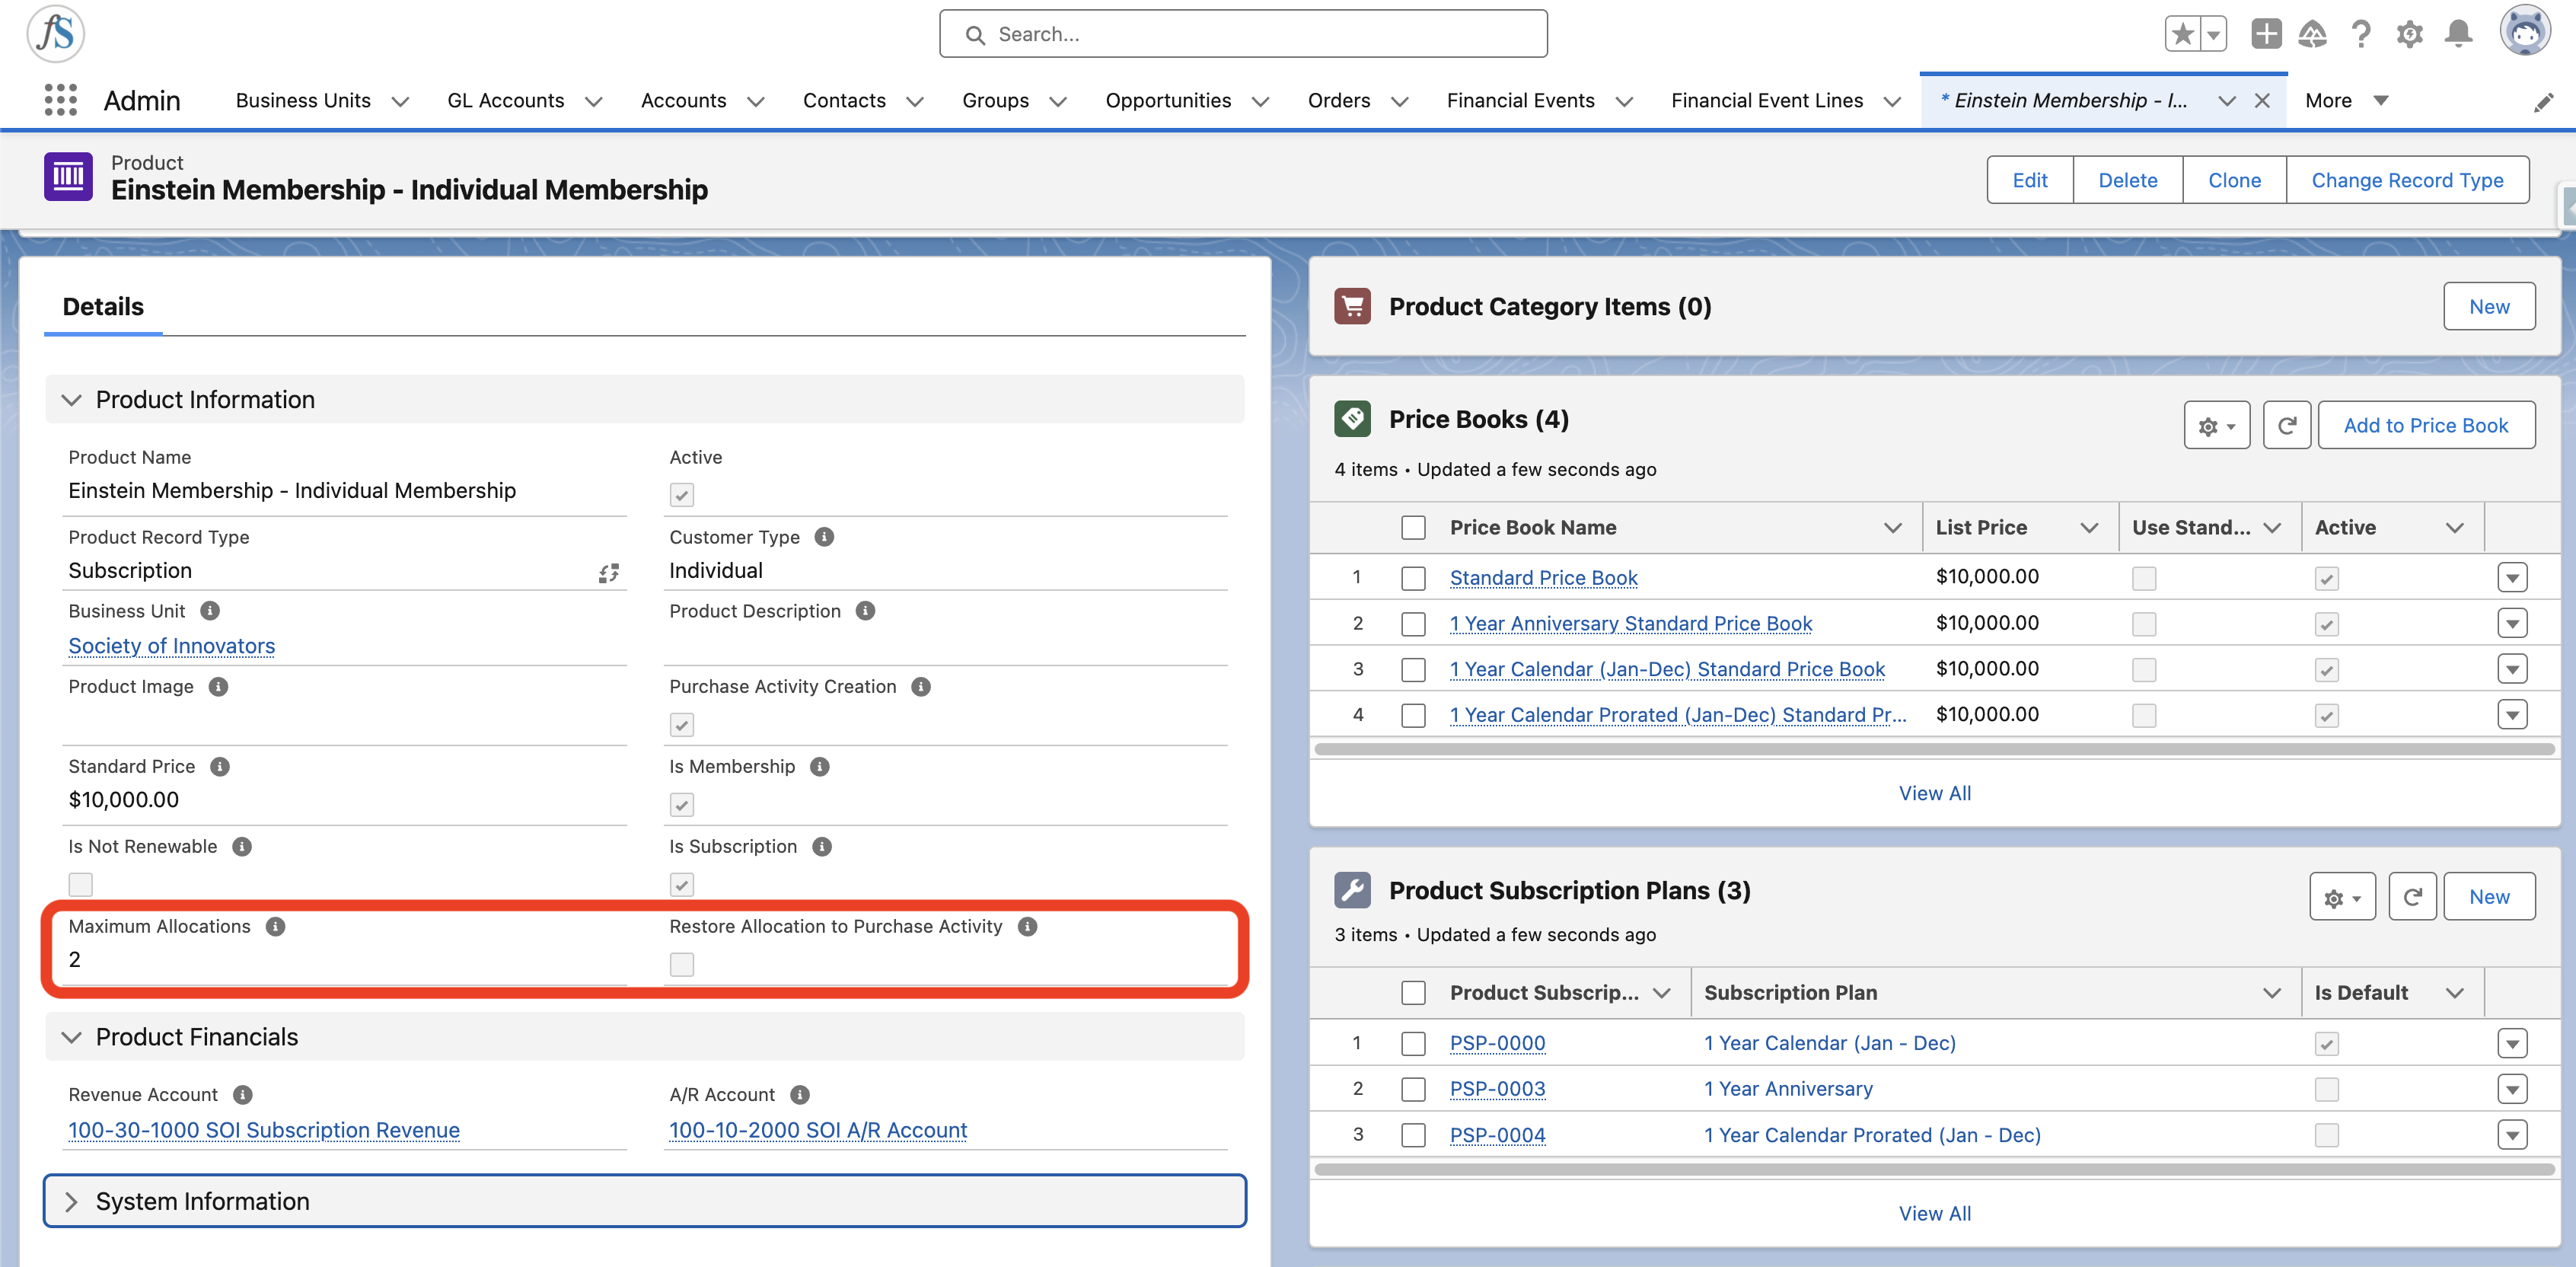
Task: Open row actions for PSP-0003
Action: point(2512,1089)
